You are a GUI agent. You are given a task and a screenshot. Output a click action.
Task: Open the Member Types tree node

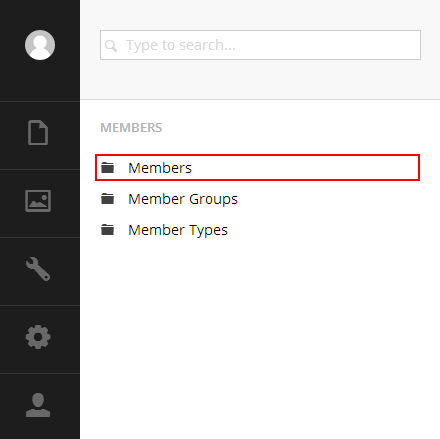178,230
